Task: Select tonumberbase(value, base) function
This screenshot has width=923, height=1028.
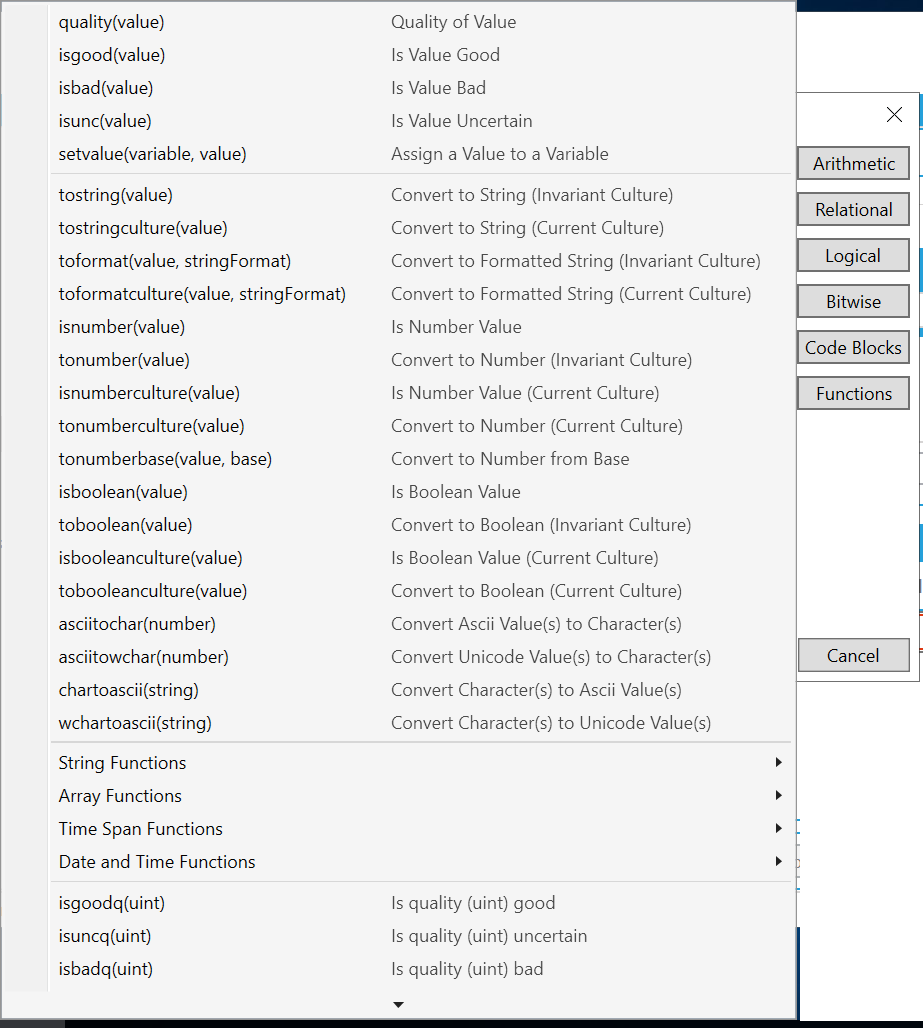Action: tap(165, 459)
